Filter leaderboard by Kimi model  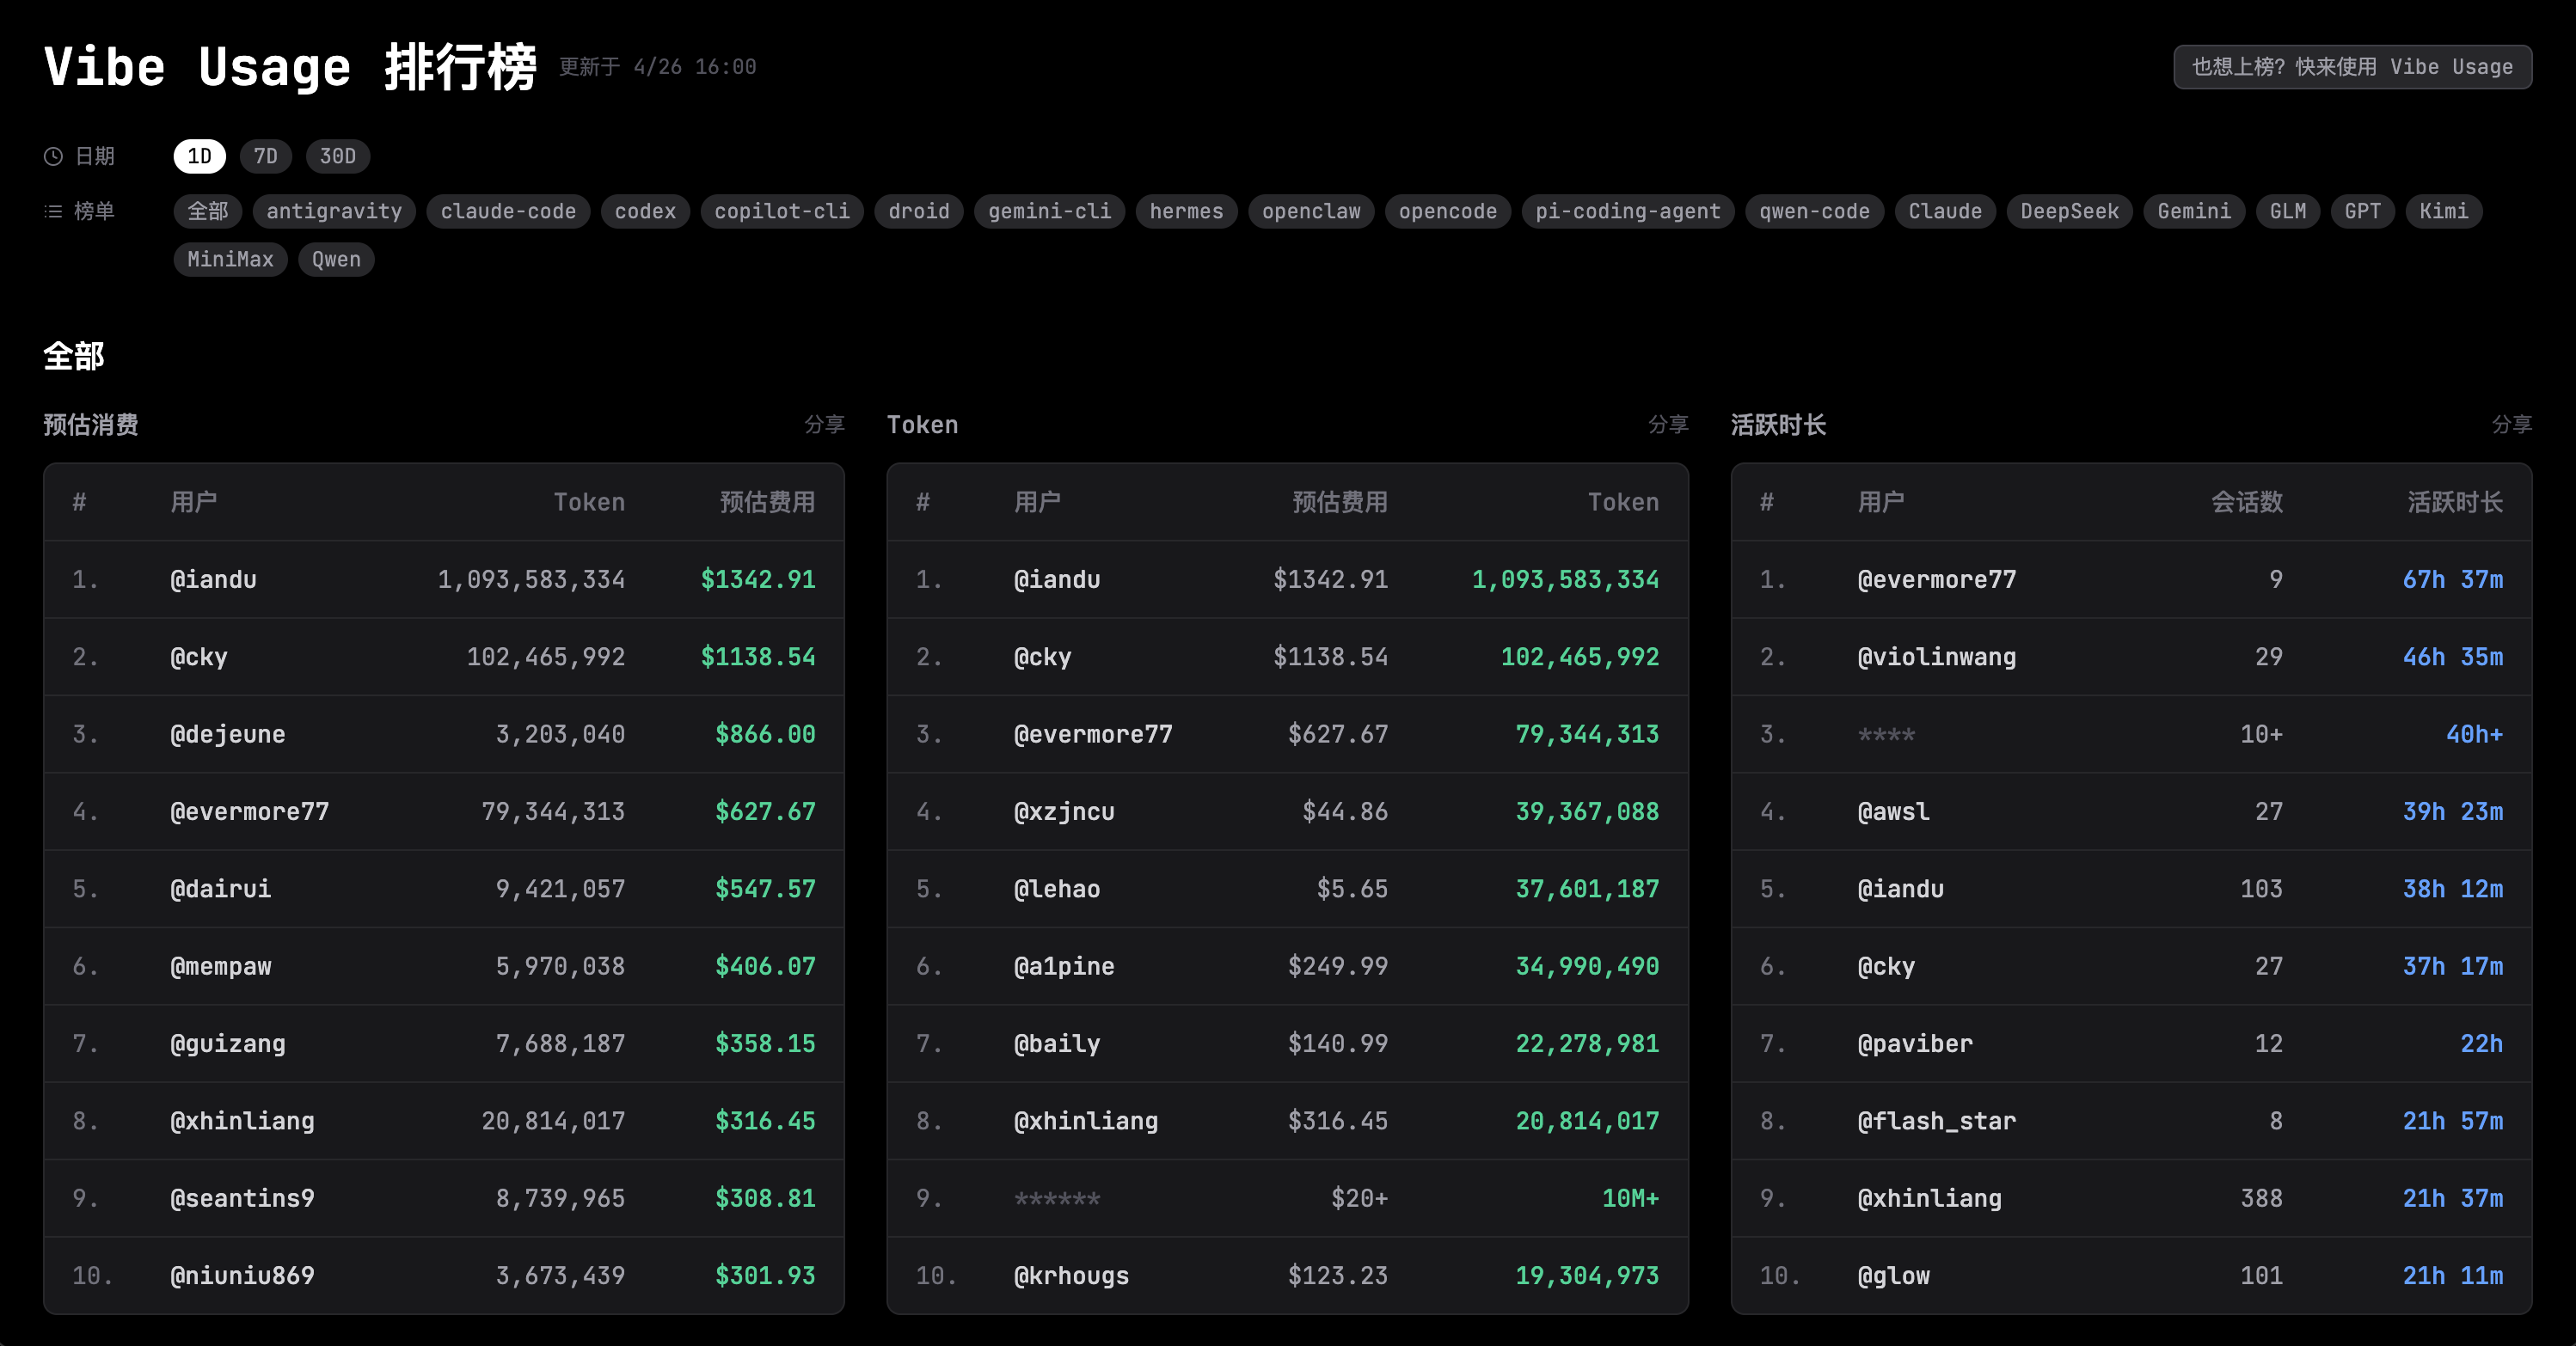[x=2443, y=211]
